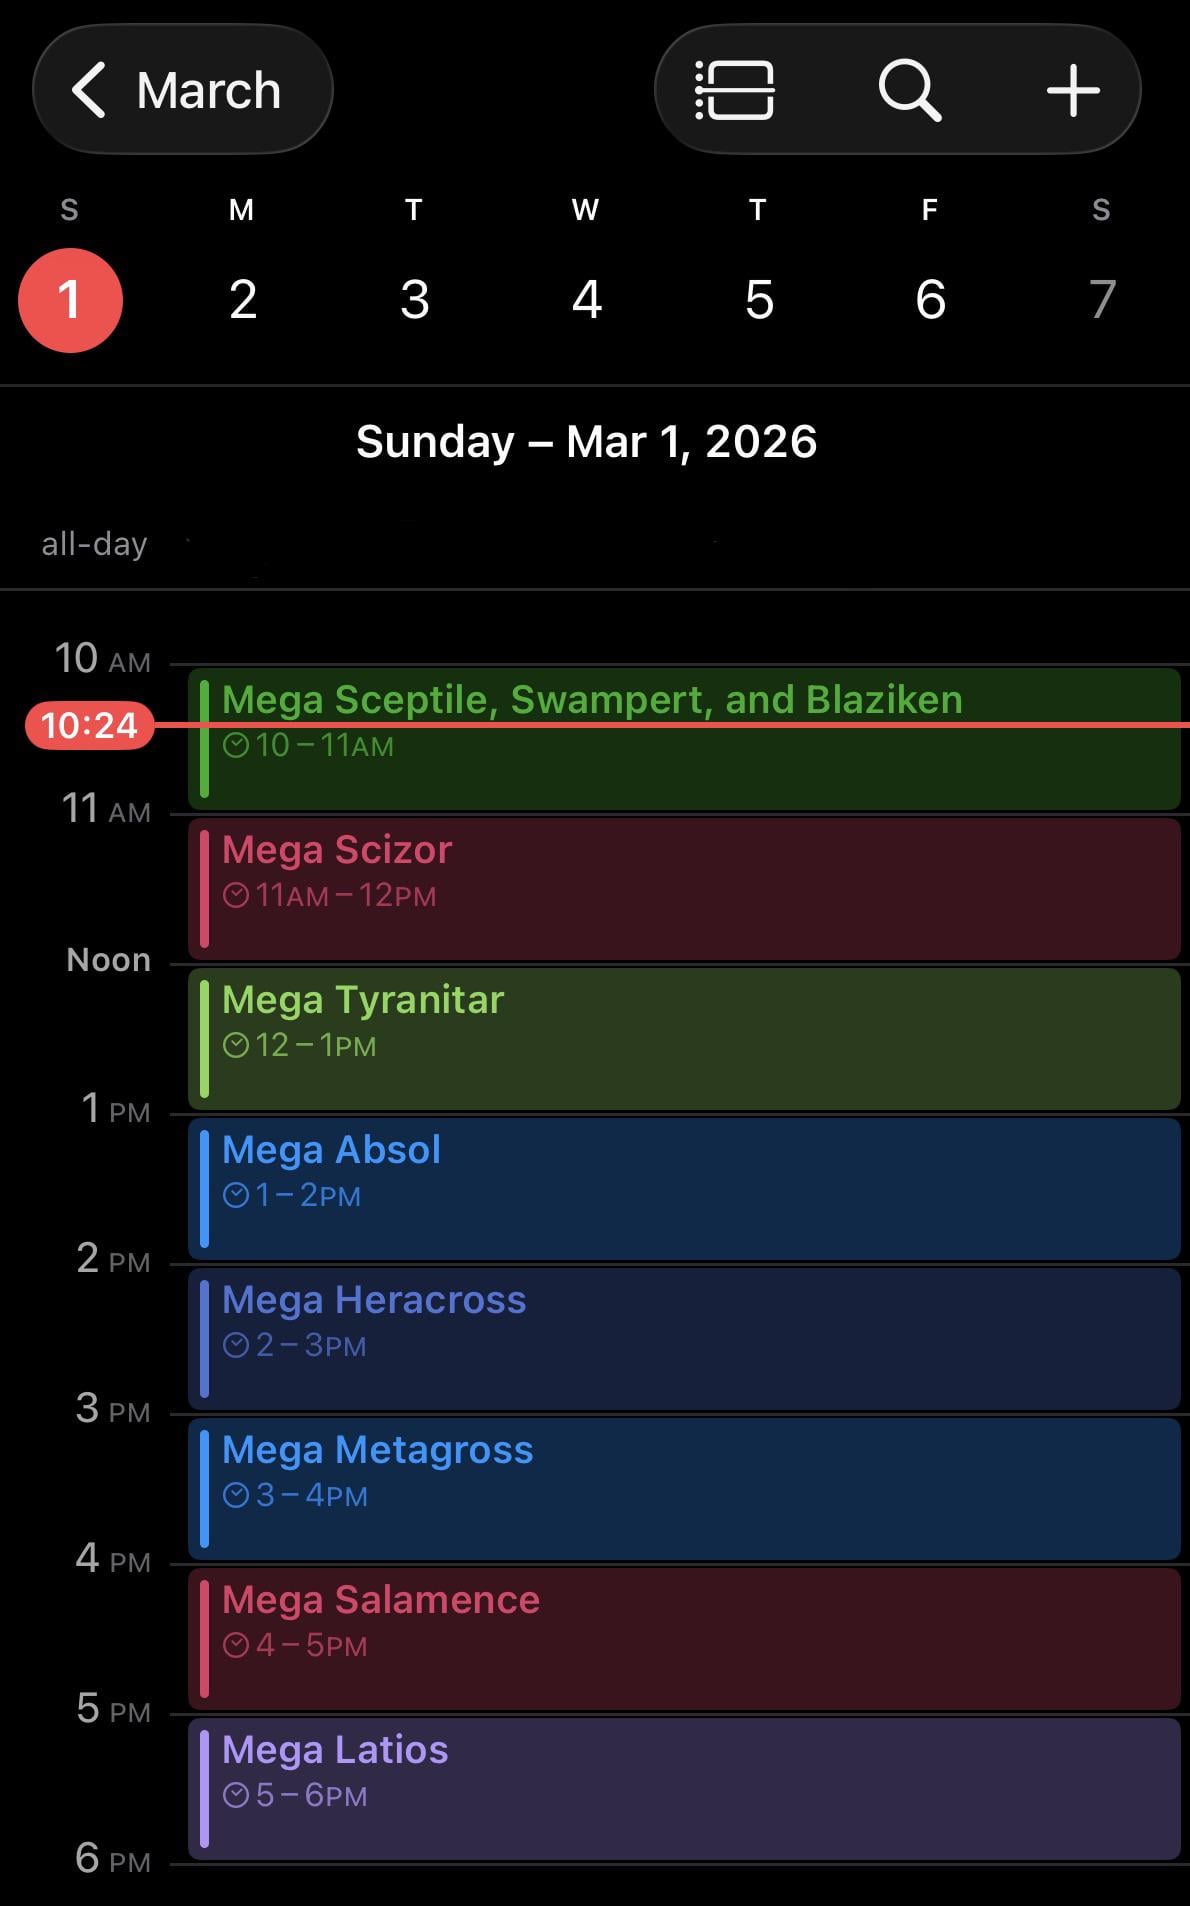Select Tuesday the 3rd

[x=414, y=299]
